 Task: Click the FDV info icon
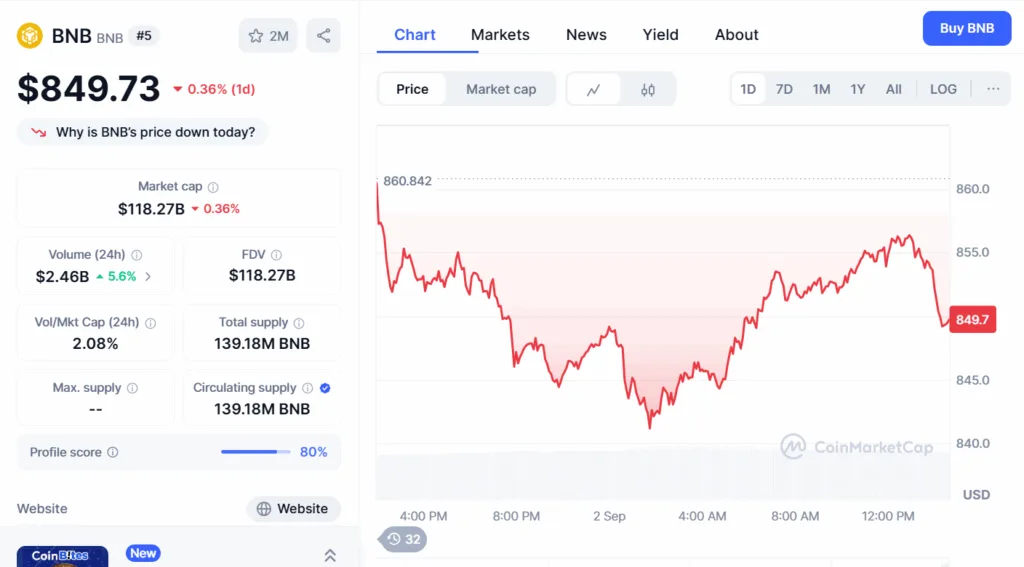(276, 255)
